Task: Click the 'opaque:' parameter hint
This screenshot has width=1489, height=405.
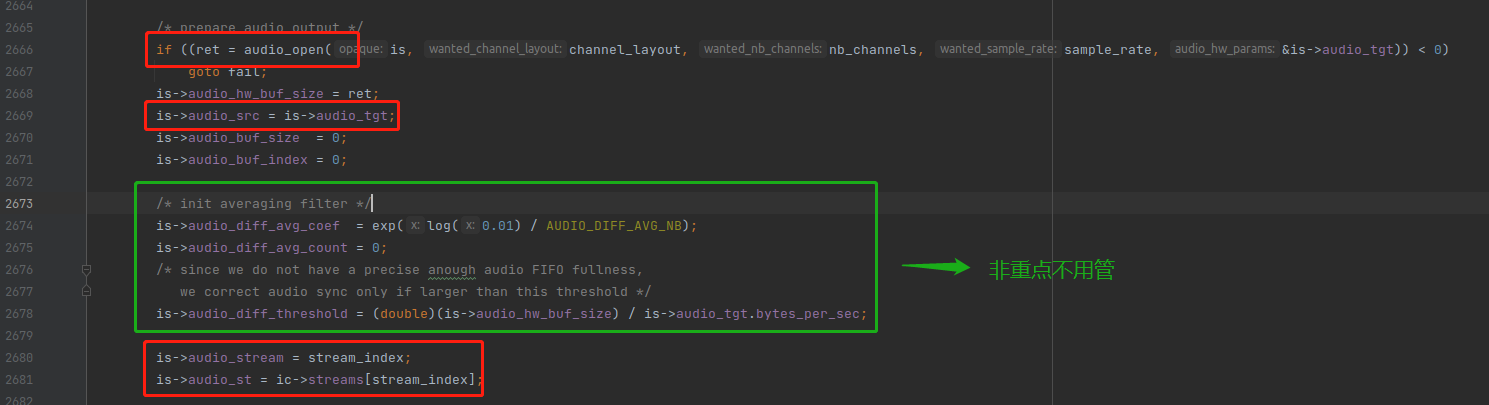Action: 360,48
